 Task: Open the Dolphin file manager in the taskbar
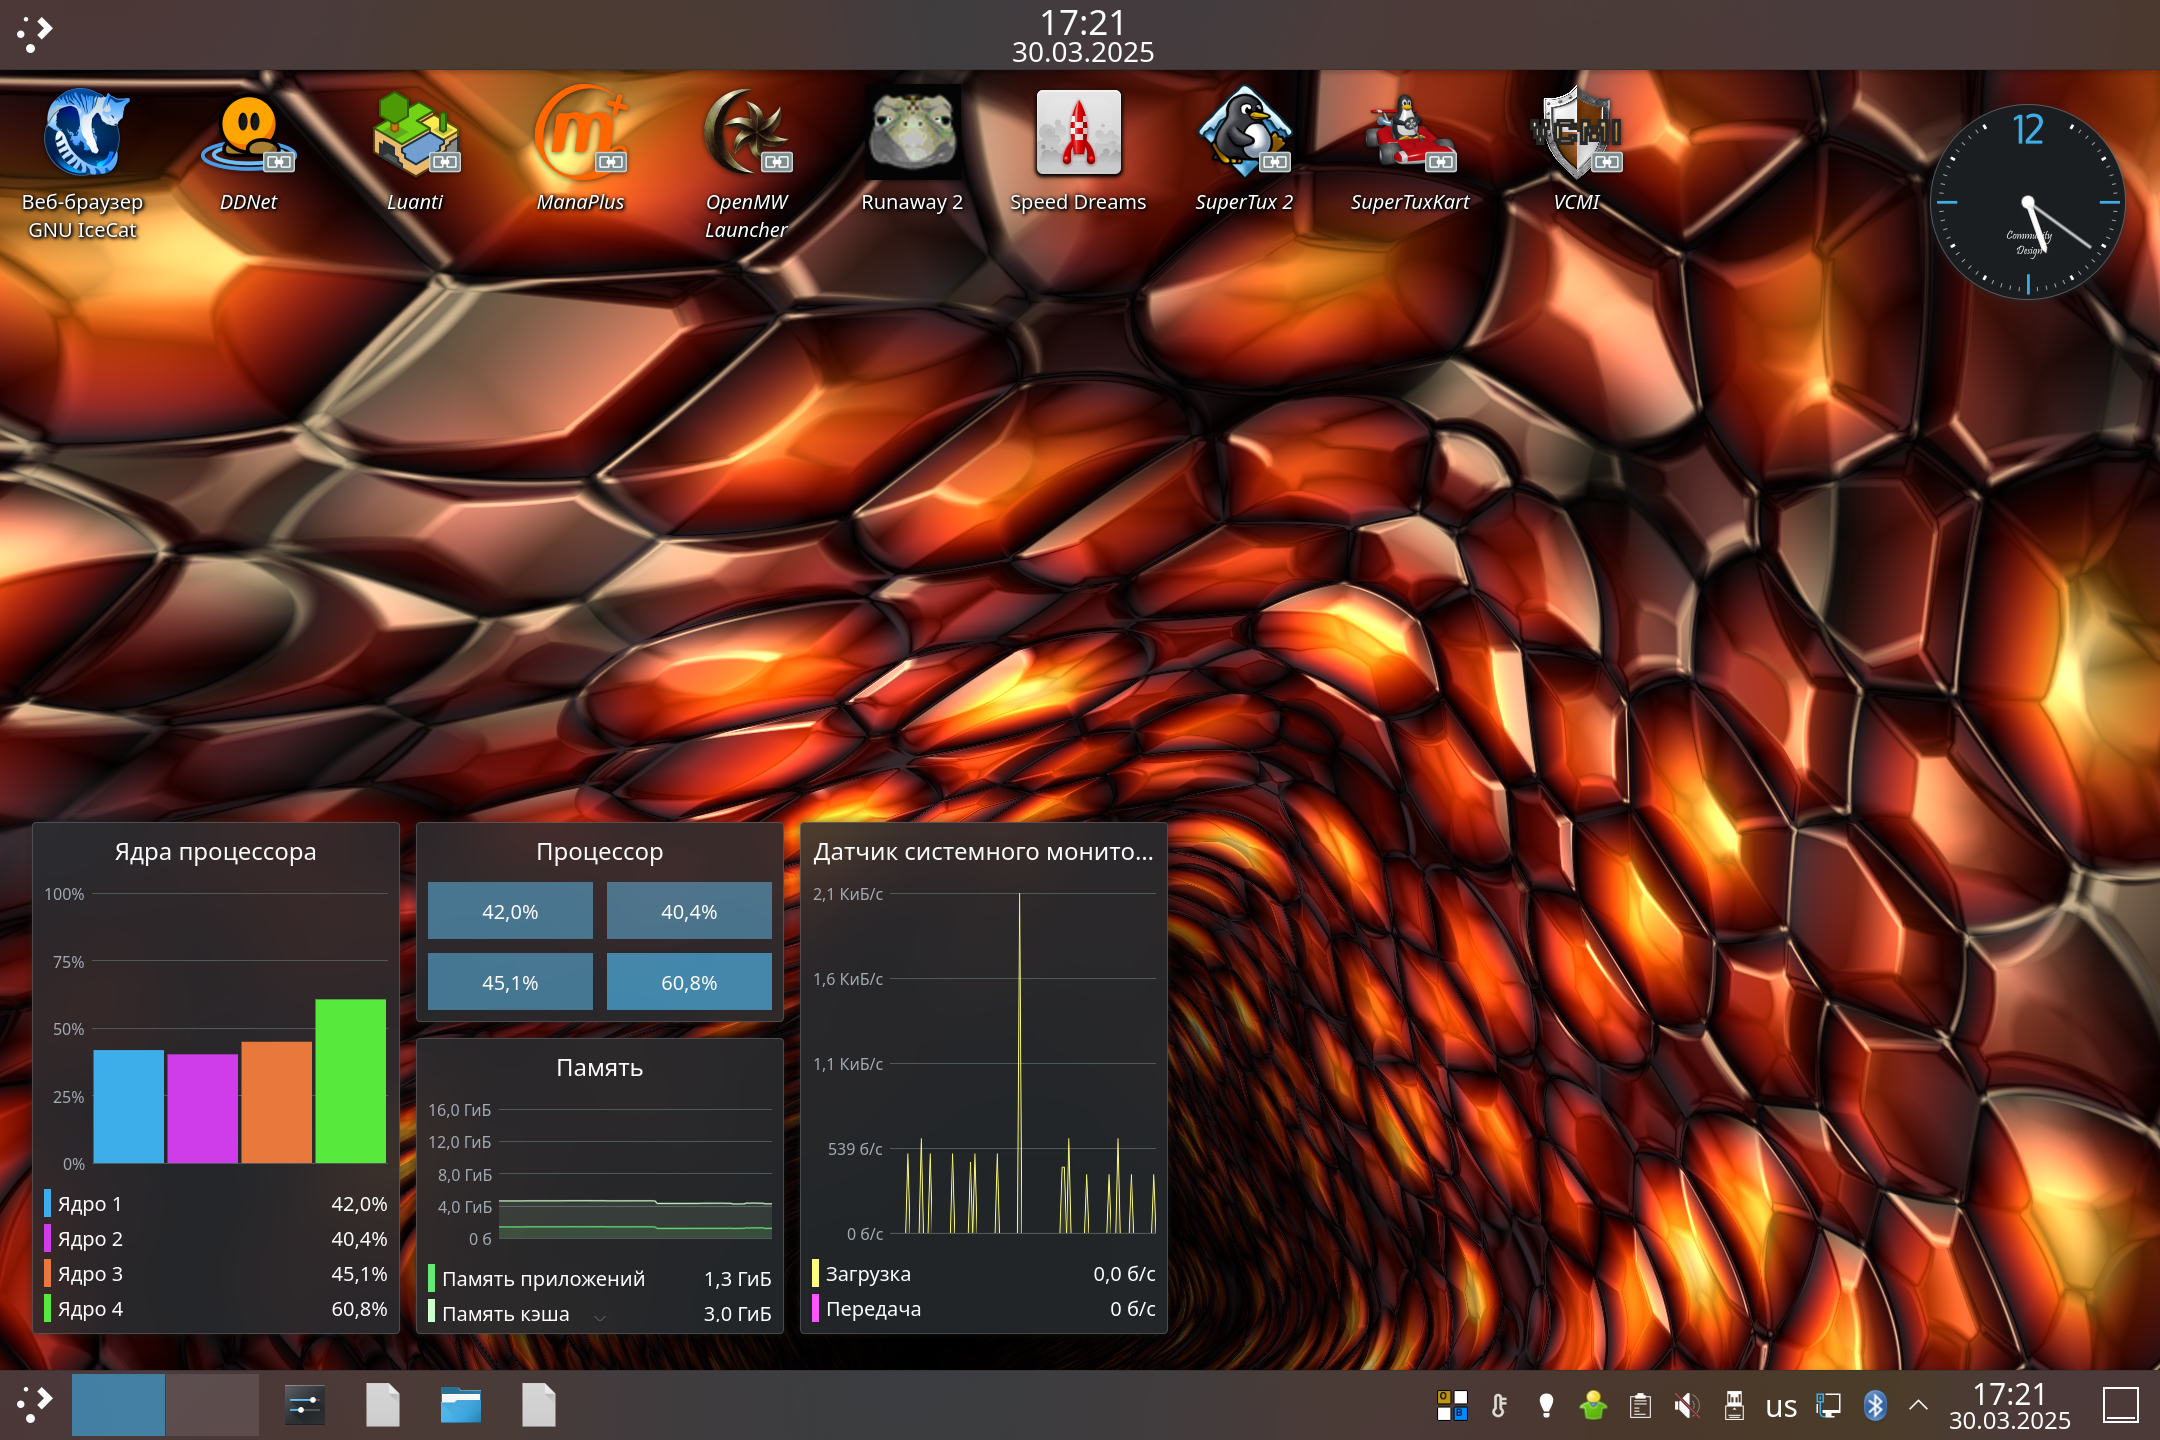click(460, 1405)
